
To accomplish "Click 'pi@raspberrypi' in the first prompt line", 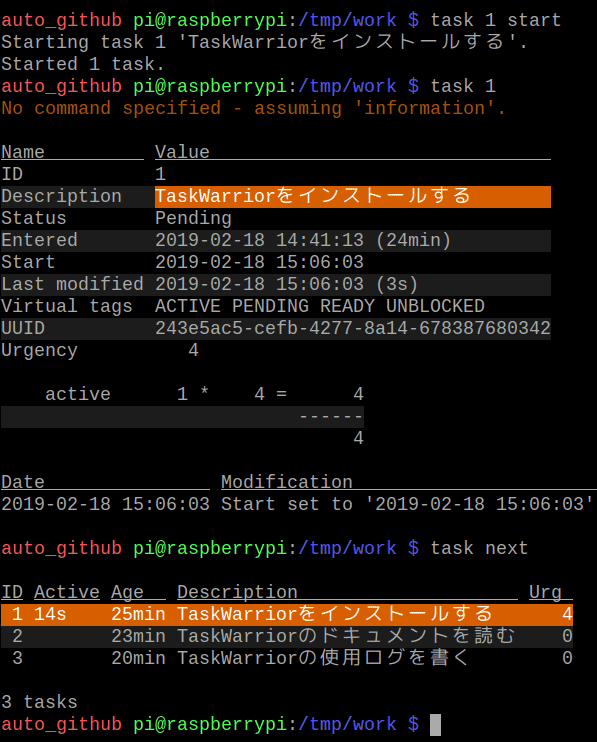I will click(x=210, y=20).
